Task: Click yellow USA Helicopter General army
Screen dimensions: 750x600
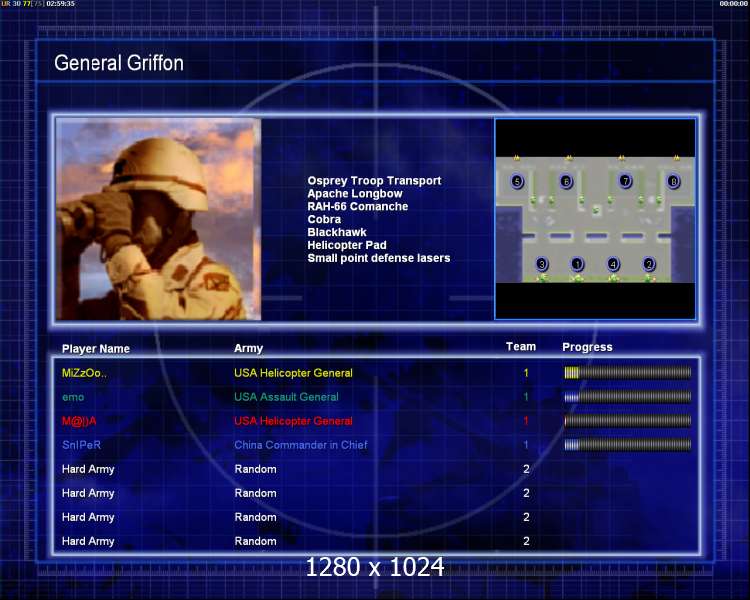Action: coord(293,373)
